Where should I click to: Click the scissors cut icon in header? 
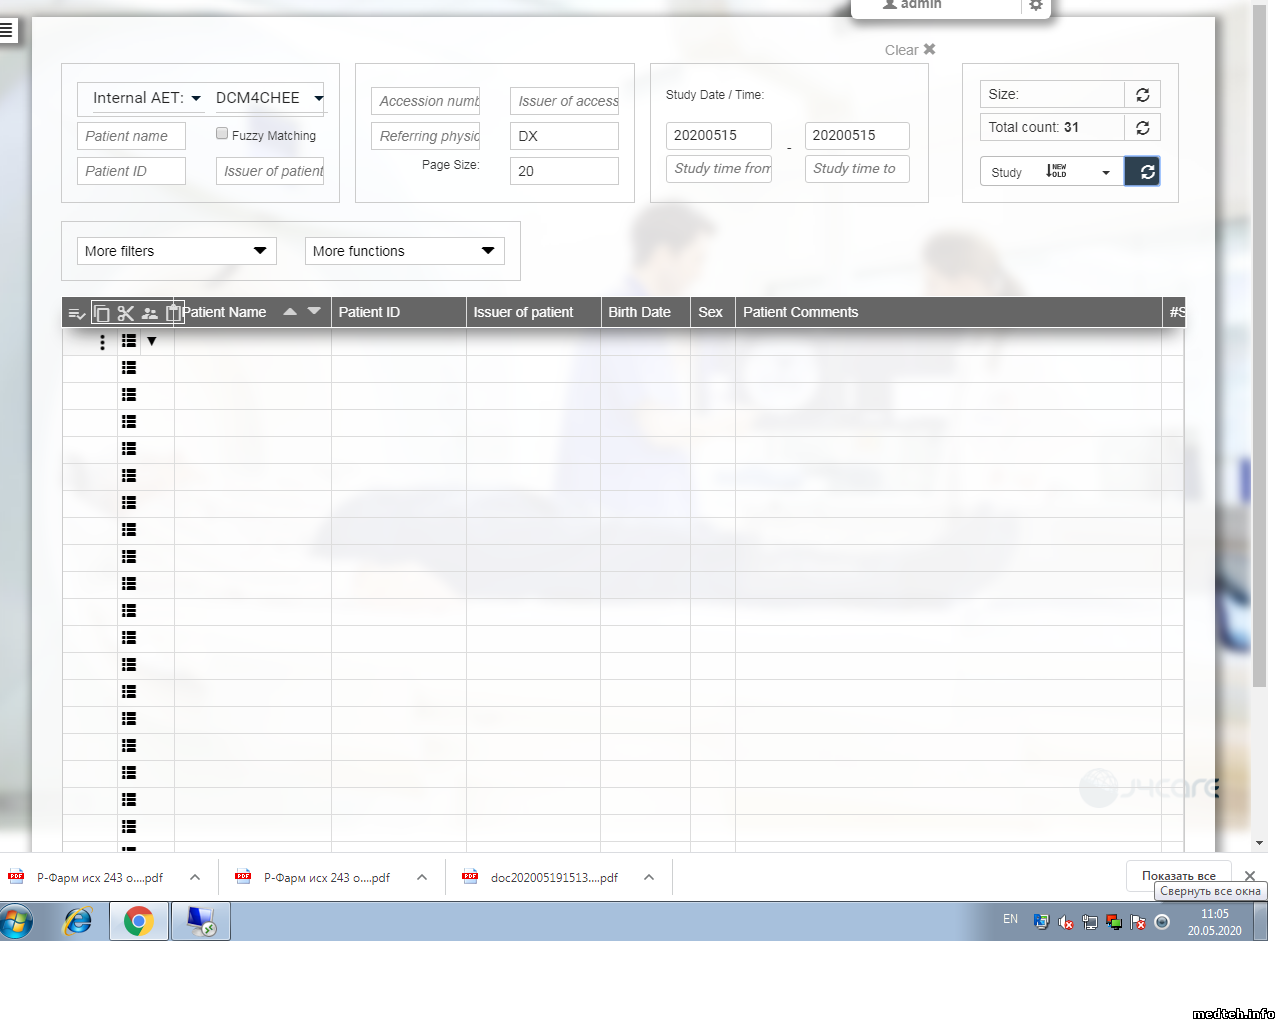(x=126, y=313)
